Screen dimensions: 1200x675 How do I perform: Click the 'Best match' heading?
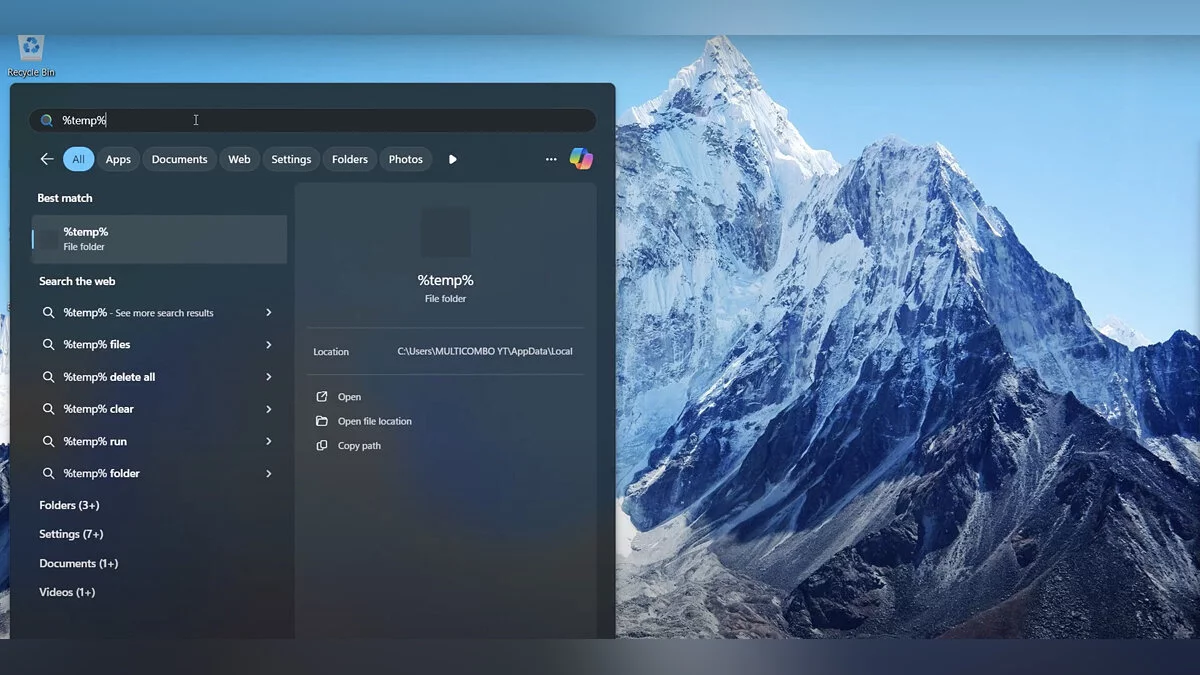[65, 198]
